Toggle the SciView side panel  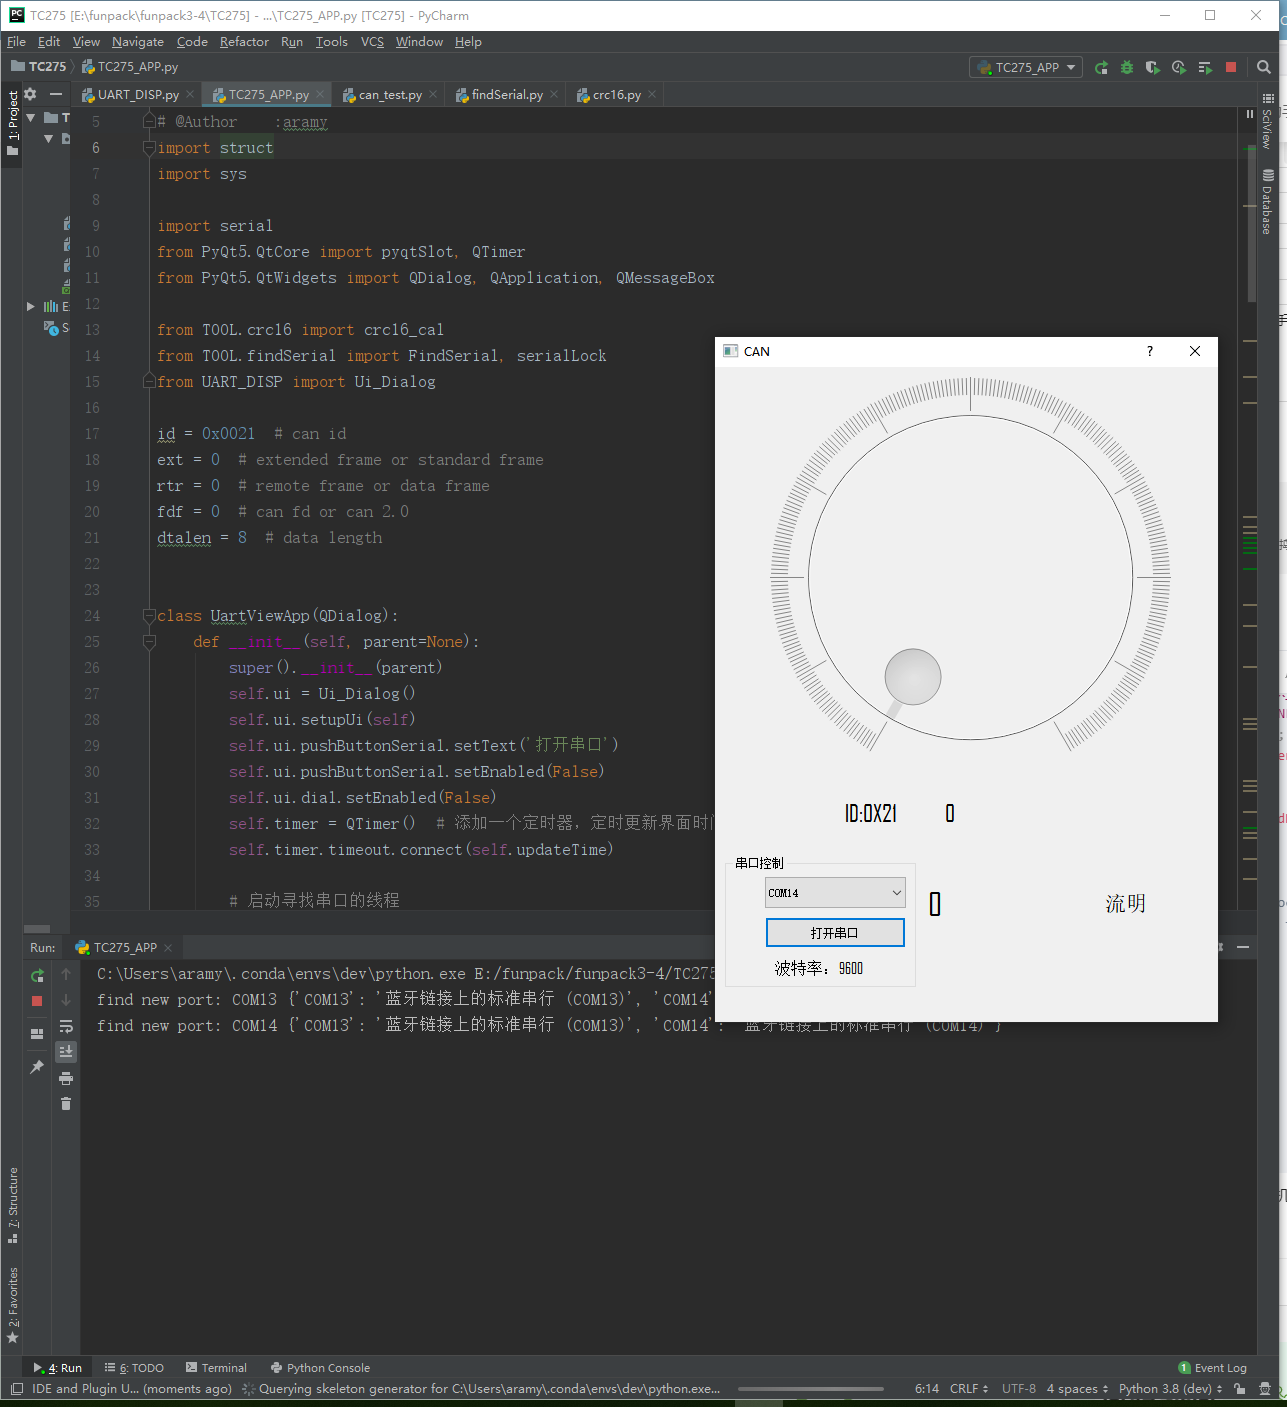1267,122
